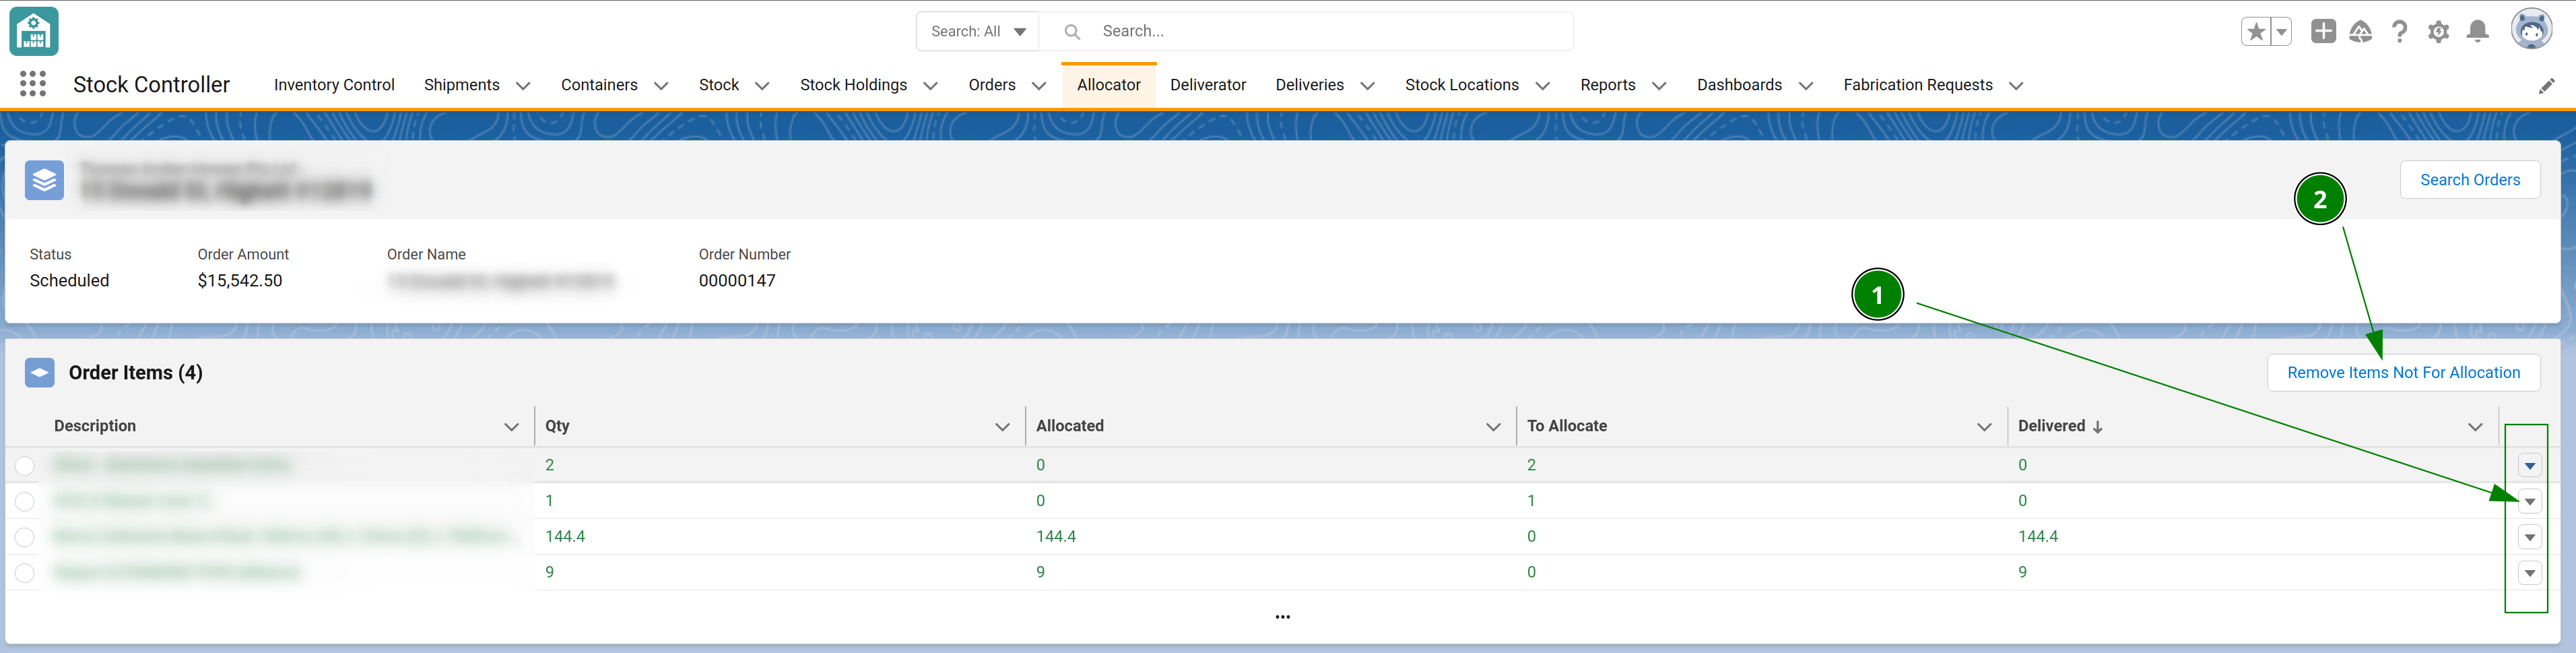This screenshot has width=2576, height=653.
Task: Click the Stock Controller app logo
Action: click(34, 31)
